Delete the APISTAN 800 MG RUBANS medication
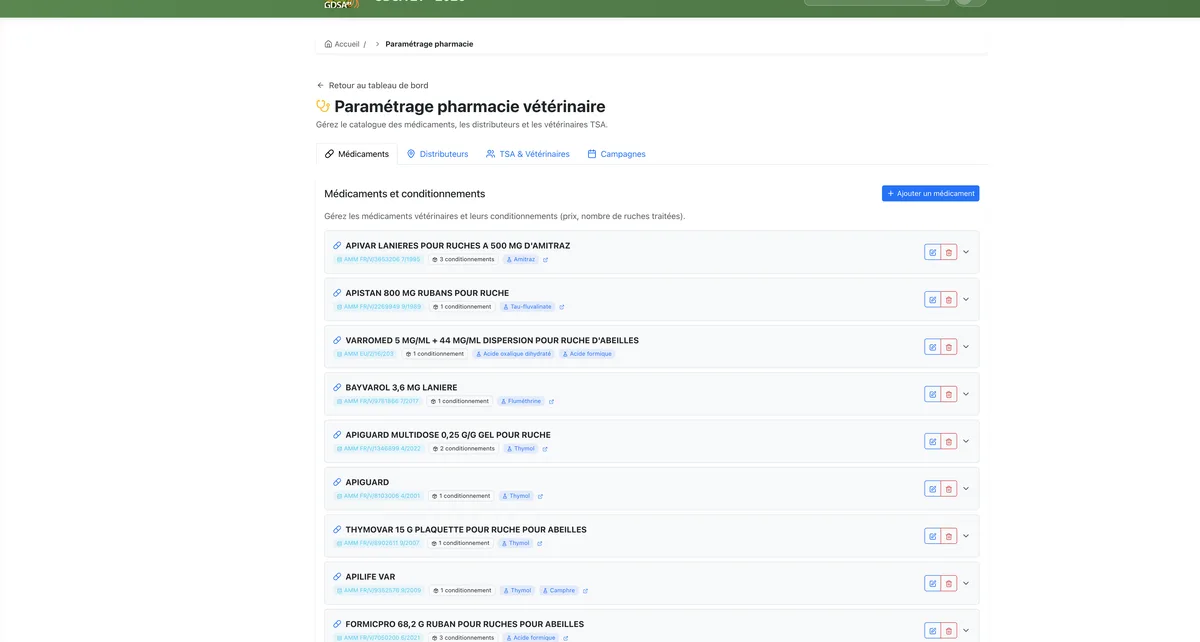The height and width of the screenshot is (642, 1200). (x=947, y=298)
